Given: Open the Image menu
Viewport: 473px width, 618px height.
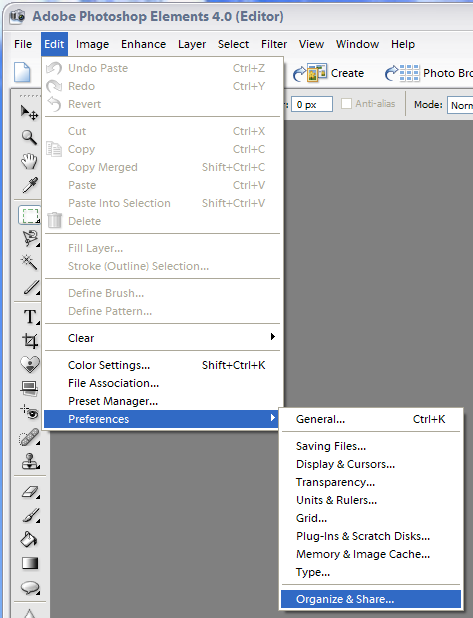Looking at the screenshot, I should 92,44.
